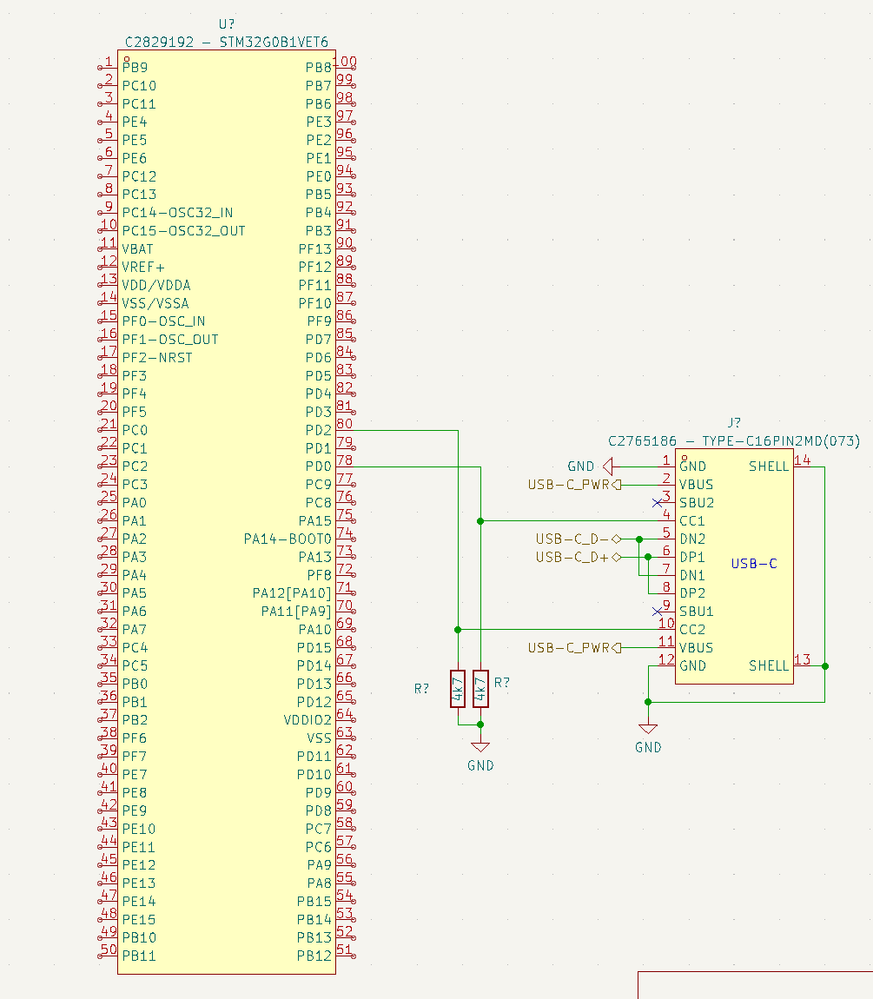Viewport: 873px width, 999px height.
Task: Select the right 4k7 pull-down resistor symbol
Action: [480, 688]
